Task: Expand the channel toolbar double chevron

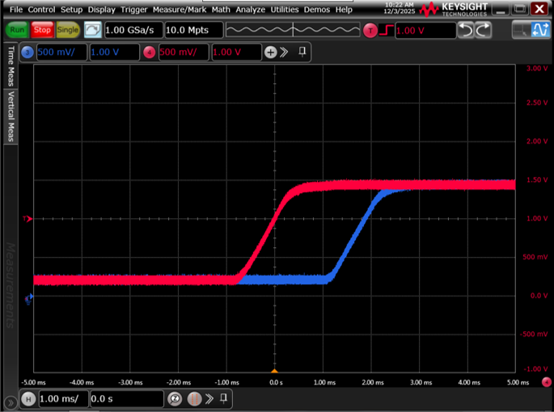Action: click(x=284, y=52)
